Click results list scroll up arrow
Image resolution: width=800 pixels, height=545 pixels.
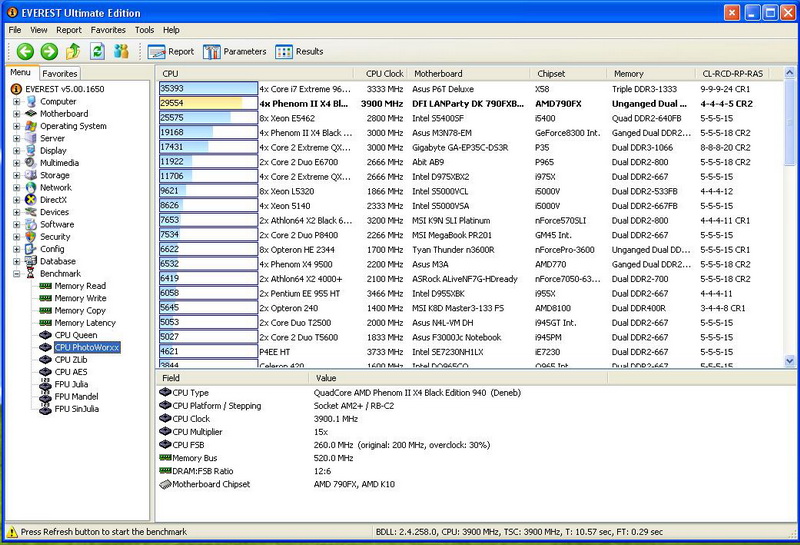789,72
